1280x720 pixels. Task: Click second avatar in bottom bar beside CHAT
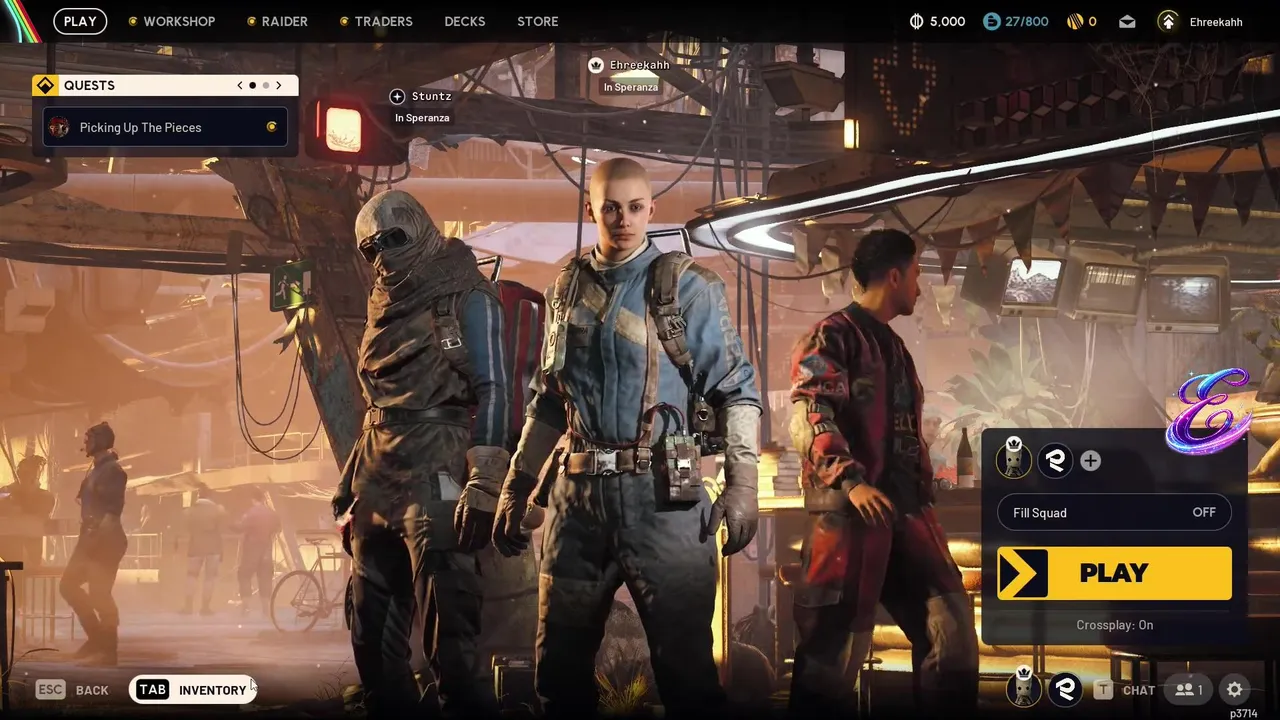coord(1065,689)
